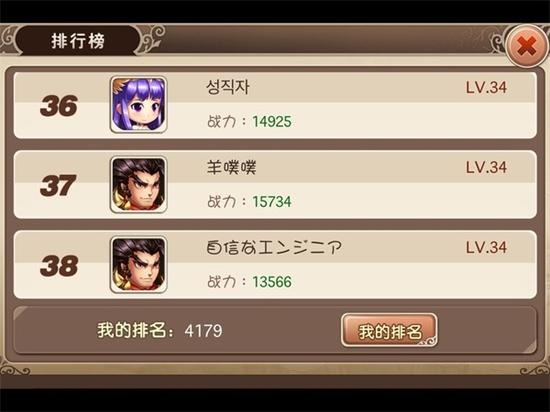This screenshot has width=550, height=412.
Task: Click LV.34 label of 羊噗噗
Action: tap(486, 167)
